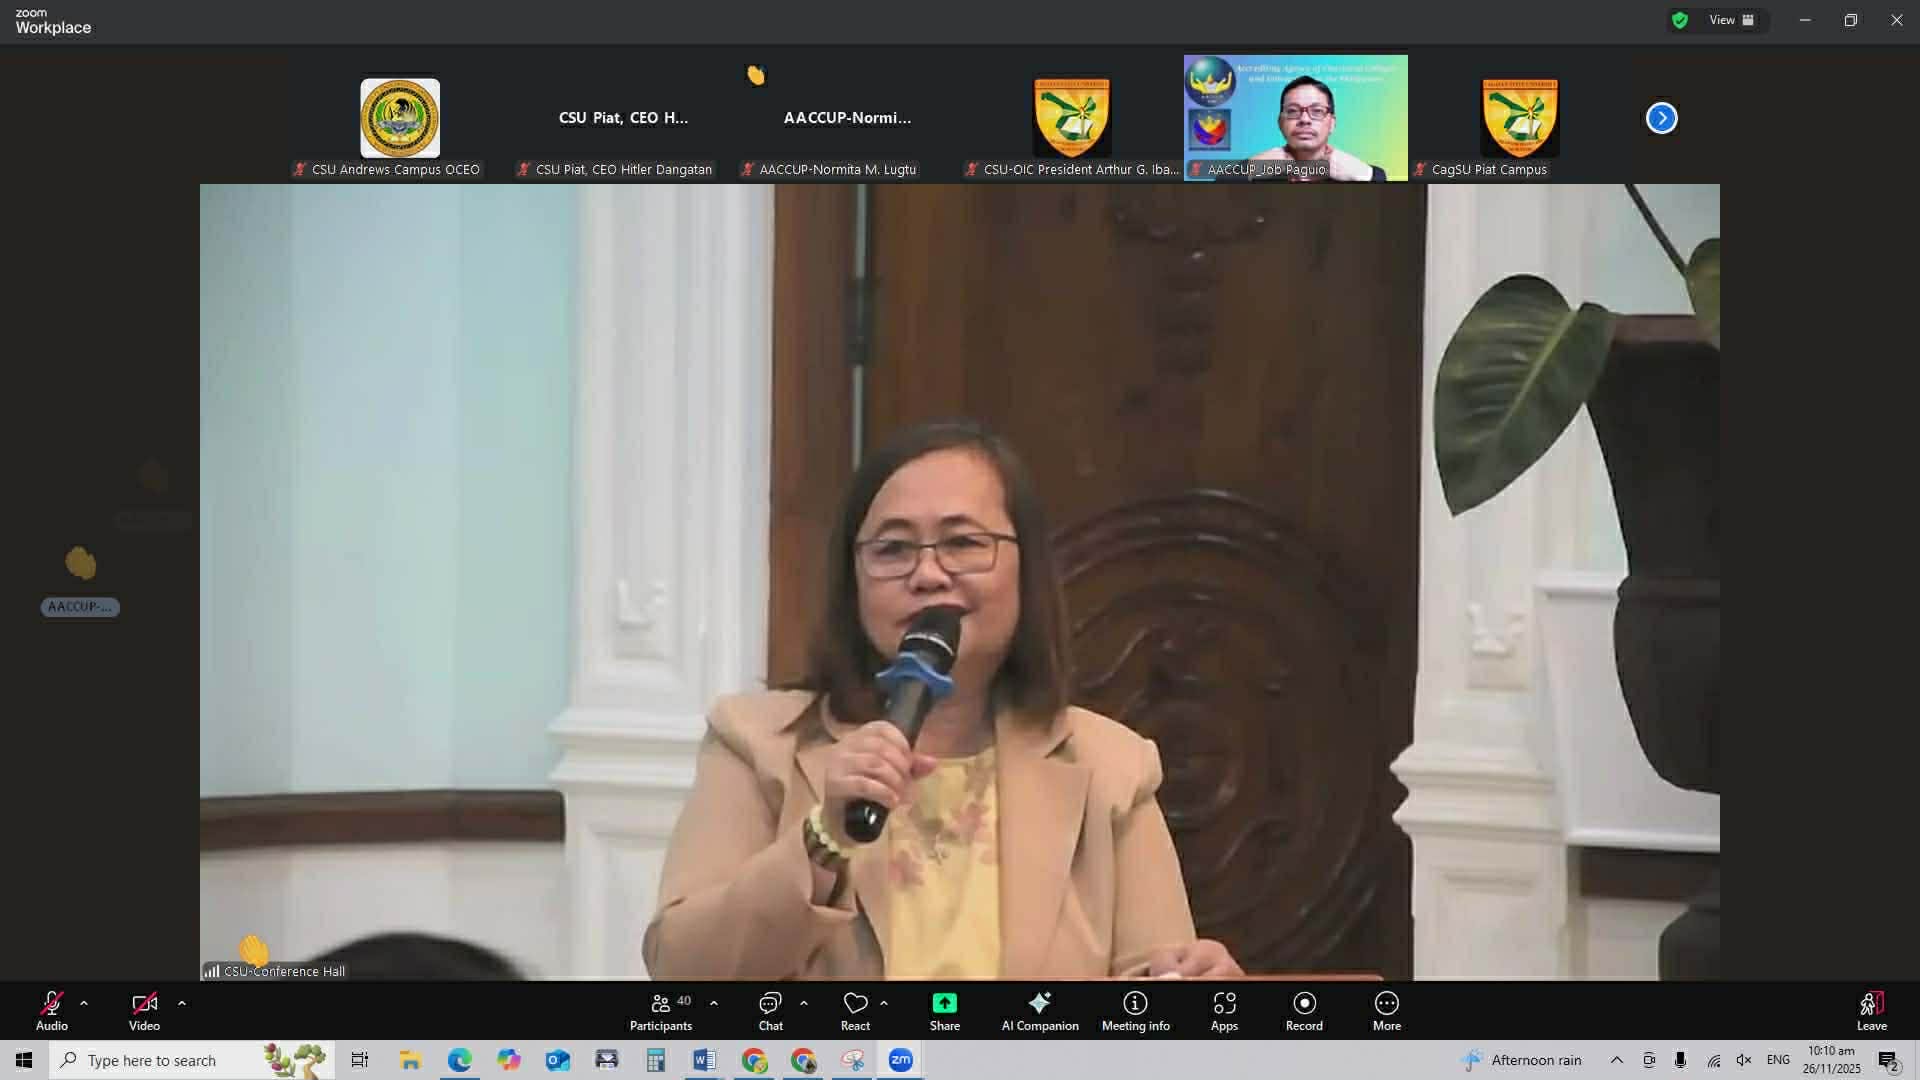
Task: Open the Chat panel
Action: click(770, 1010)
